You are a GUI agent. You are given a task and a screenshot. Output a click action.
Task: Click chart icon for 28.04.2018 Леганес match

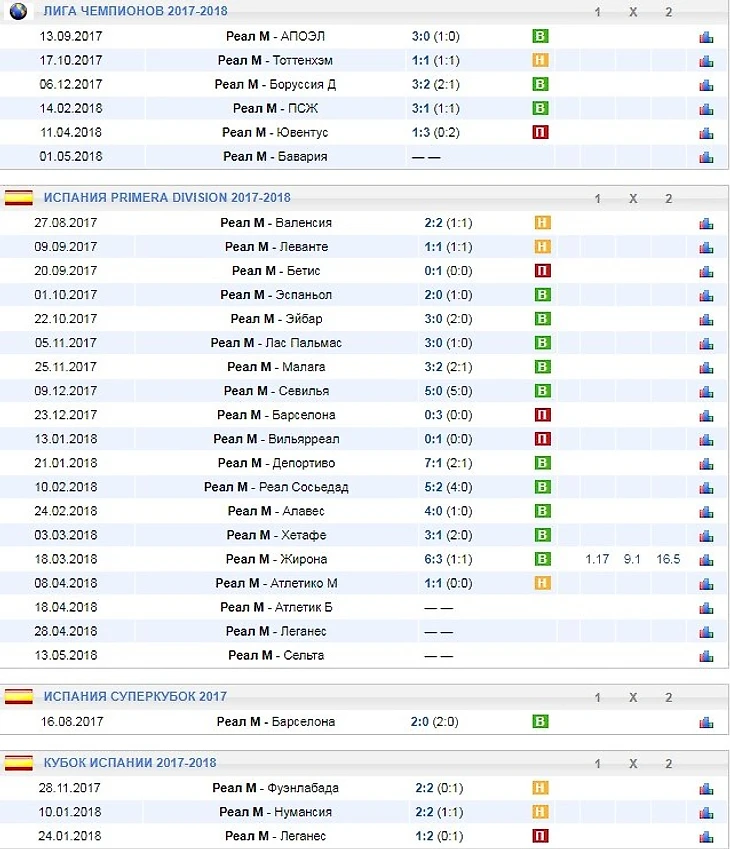pos(706,631)
